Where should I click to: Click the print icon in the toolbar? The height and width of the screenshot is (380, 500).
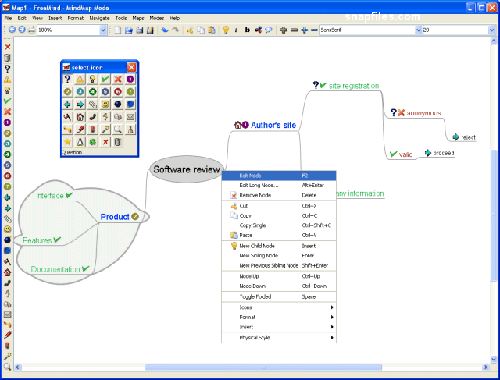point(32,30)
